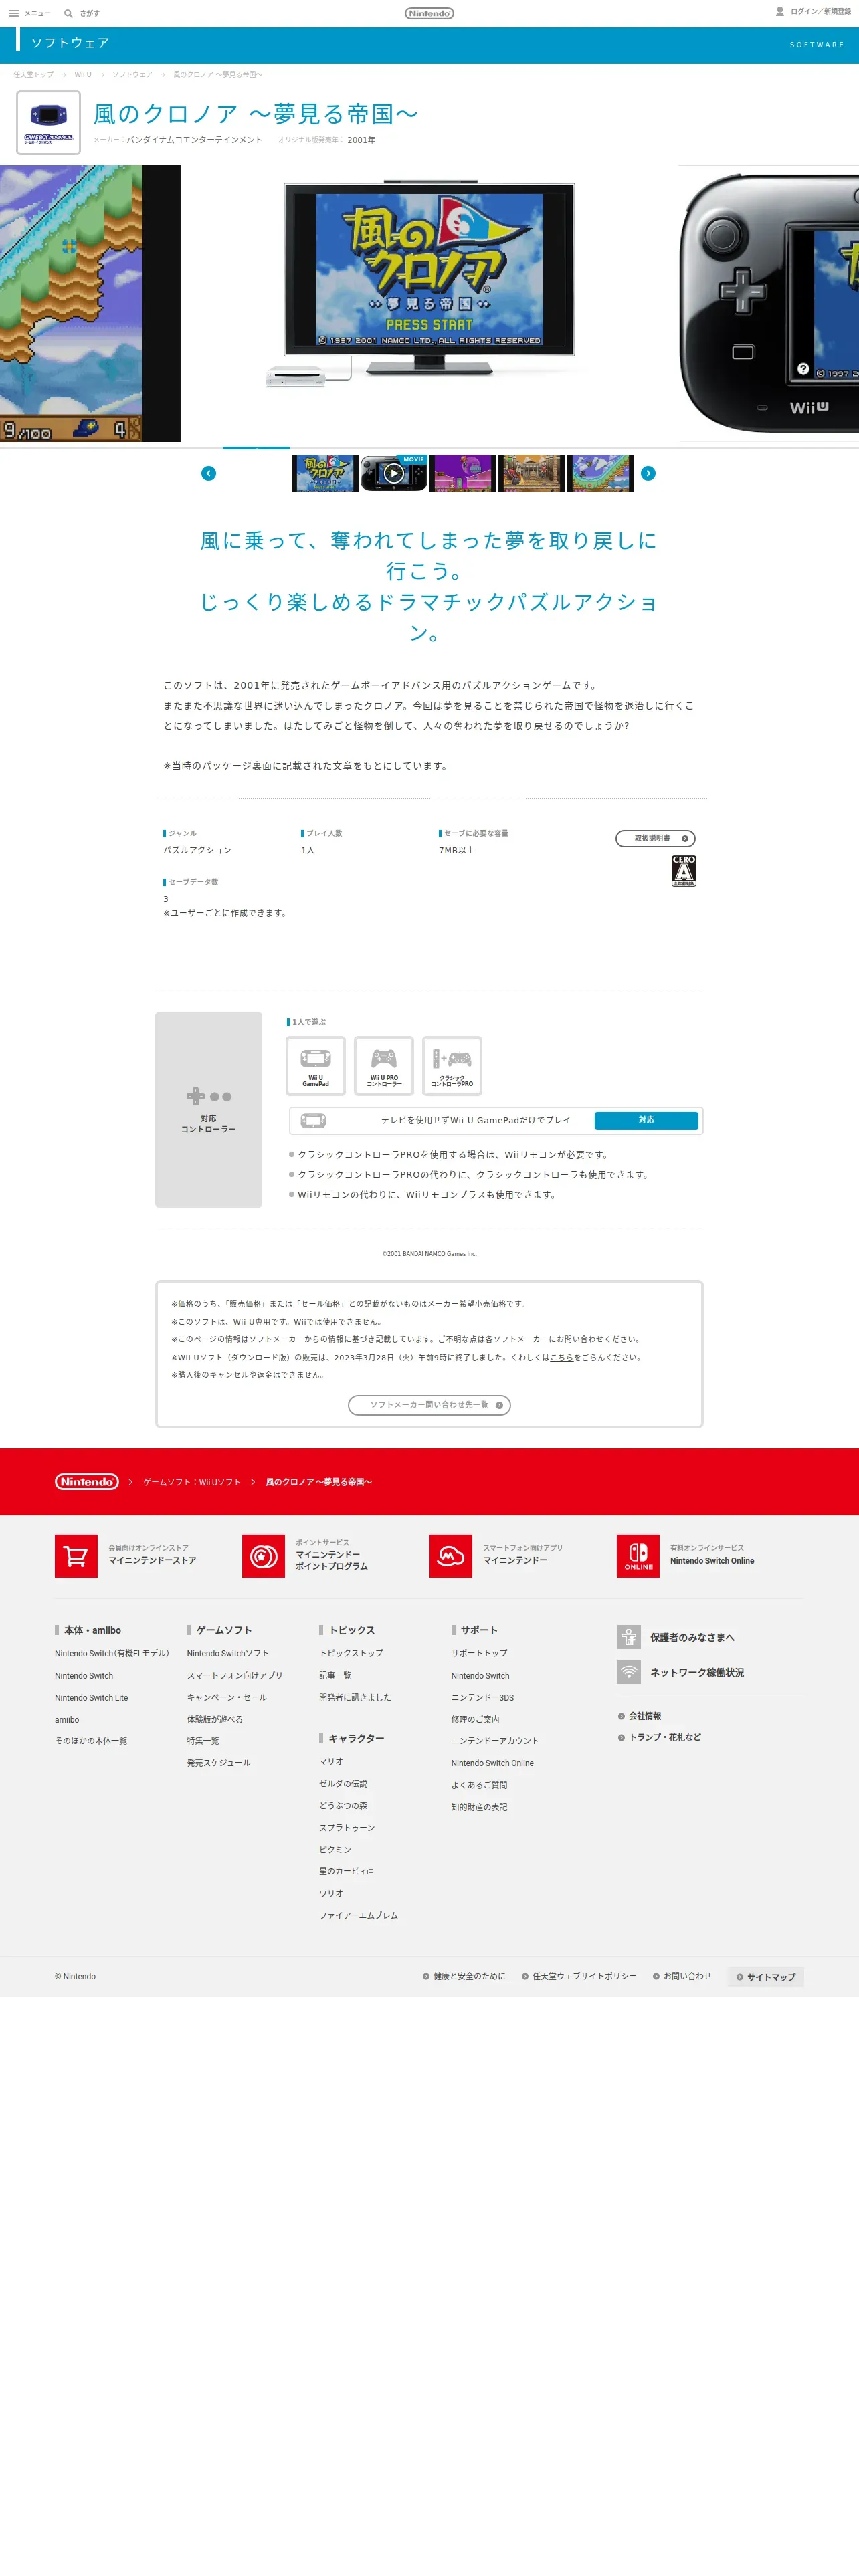Select the クラシックコントローラPRO icon
The width and height of the screenshot is (859, 2576).
click(452, 1065)
